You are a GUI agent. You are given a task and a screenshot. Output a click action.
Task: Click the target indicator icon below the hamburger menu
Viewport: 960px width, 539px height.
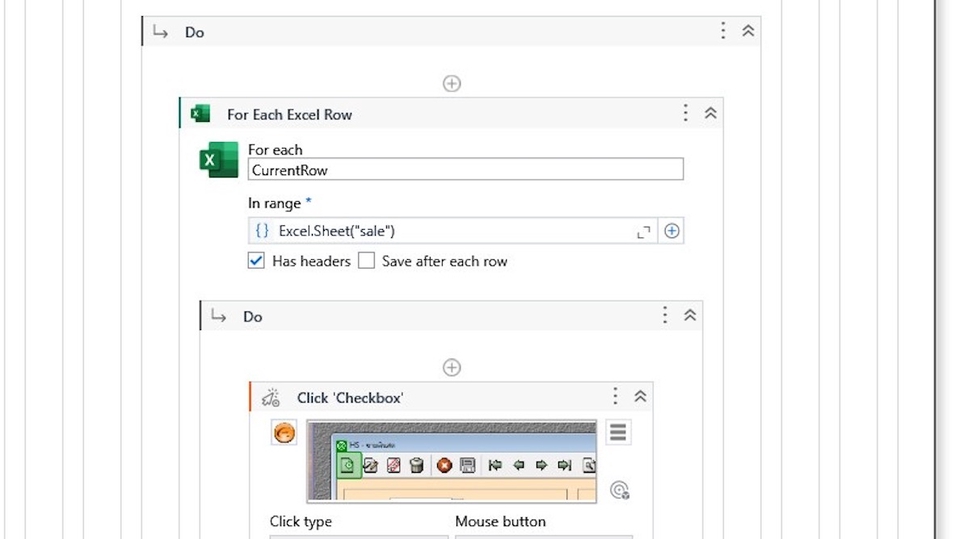pos(619,490)
